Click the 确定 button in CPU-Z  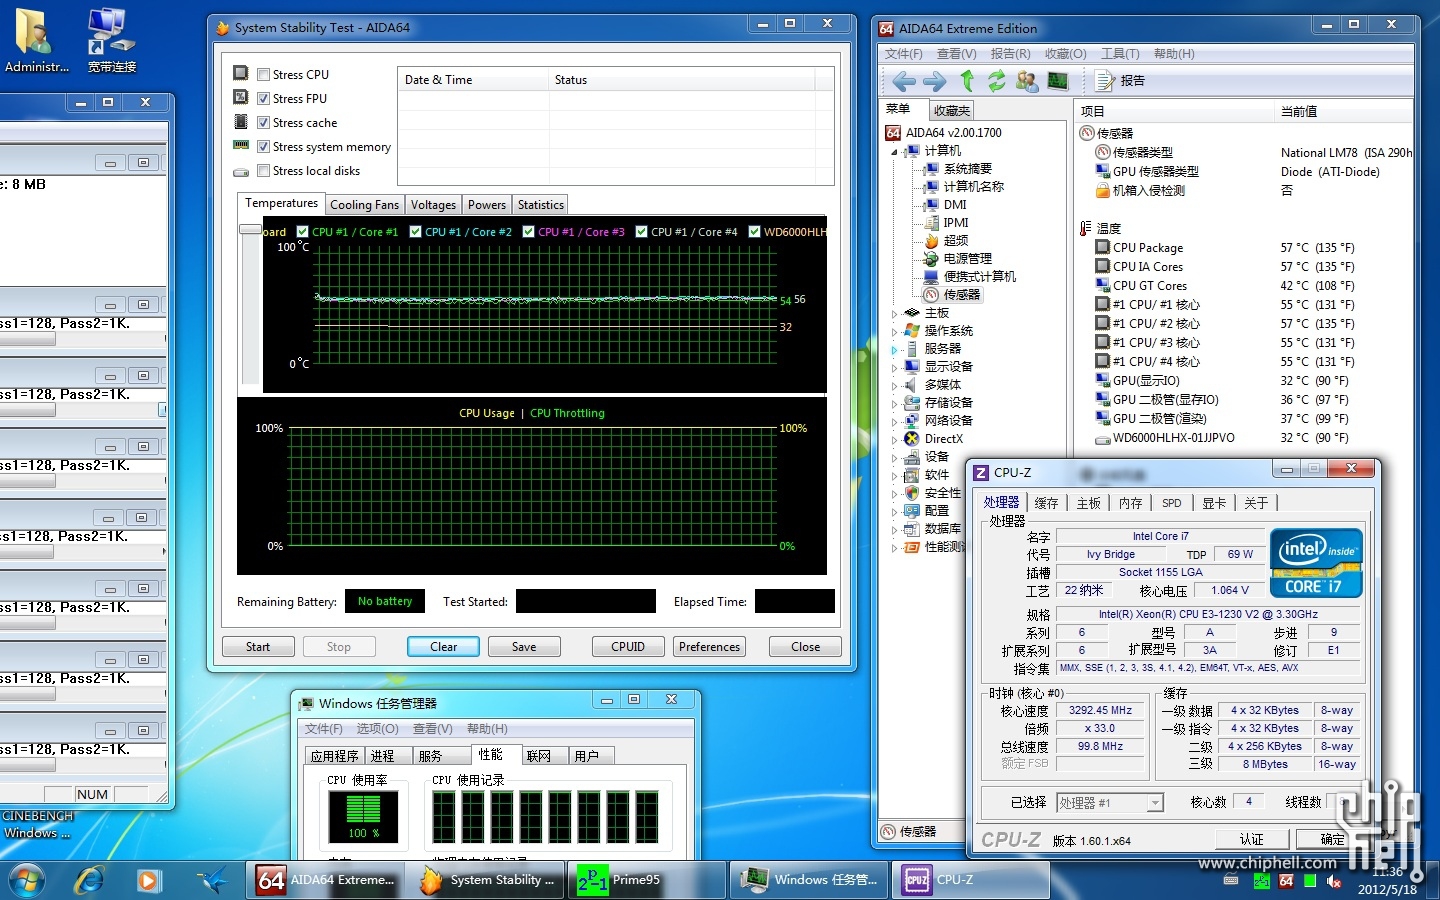[x=1332, y=839]
